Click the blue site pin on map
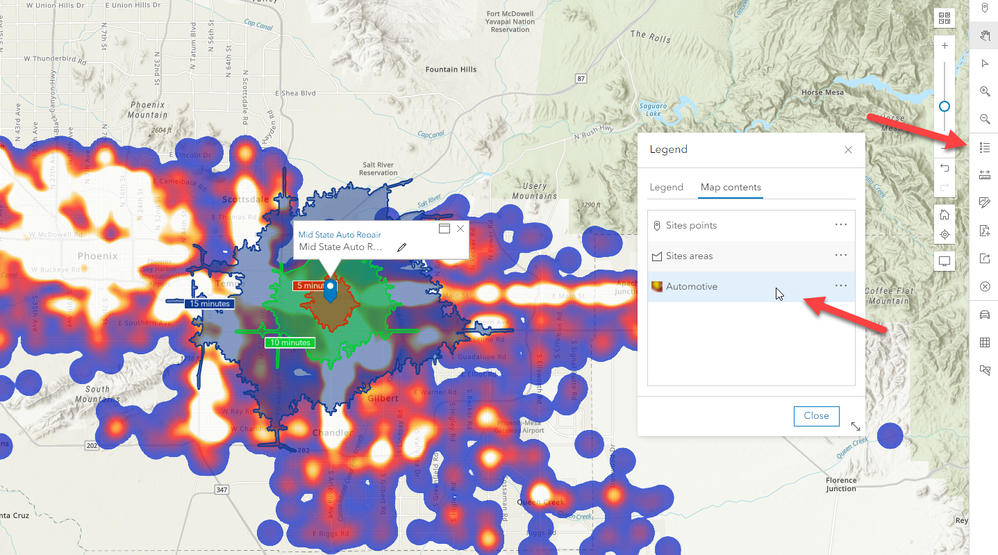Viewport: 998px width, 555px height. pos(330,291)
